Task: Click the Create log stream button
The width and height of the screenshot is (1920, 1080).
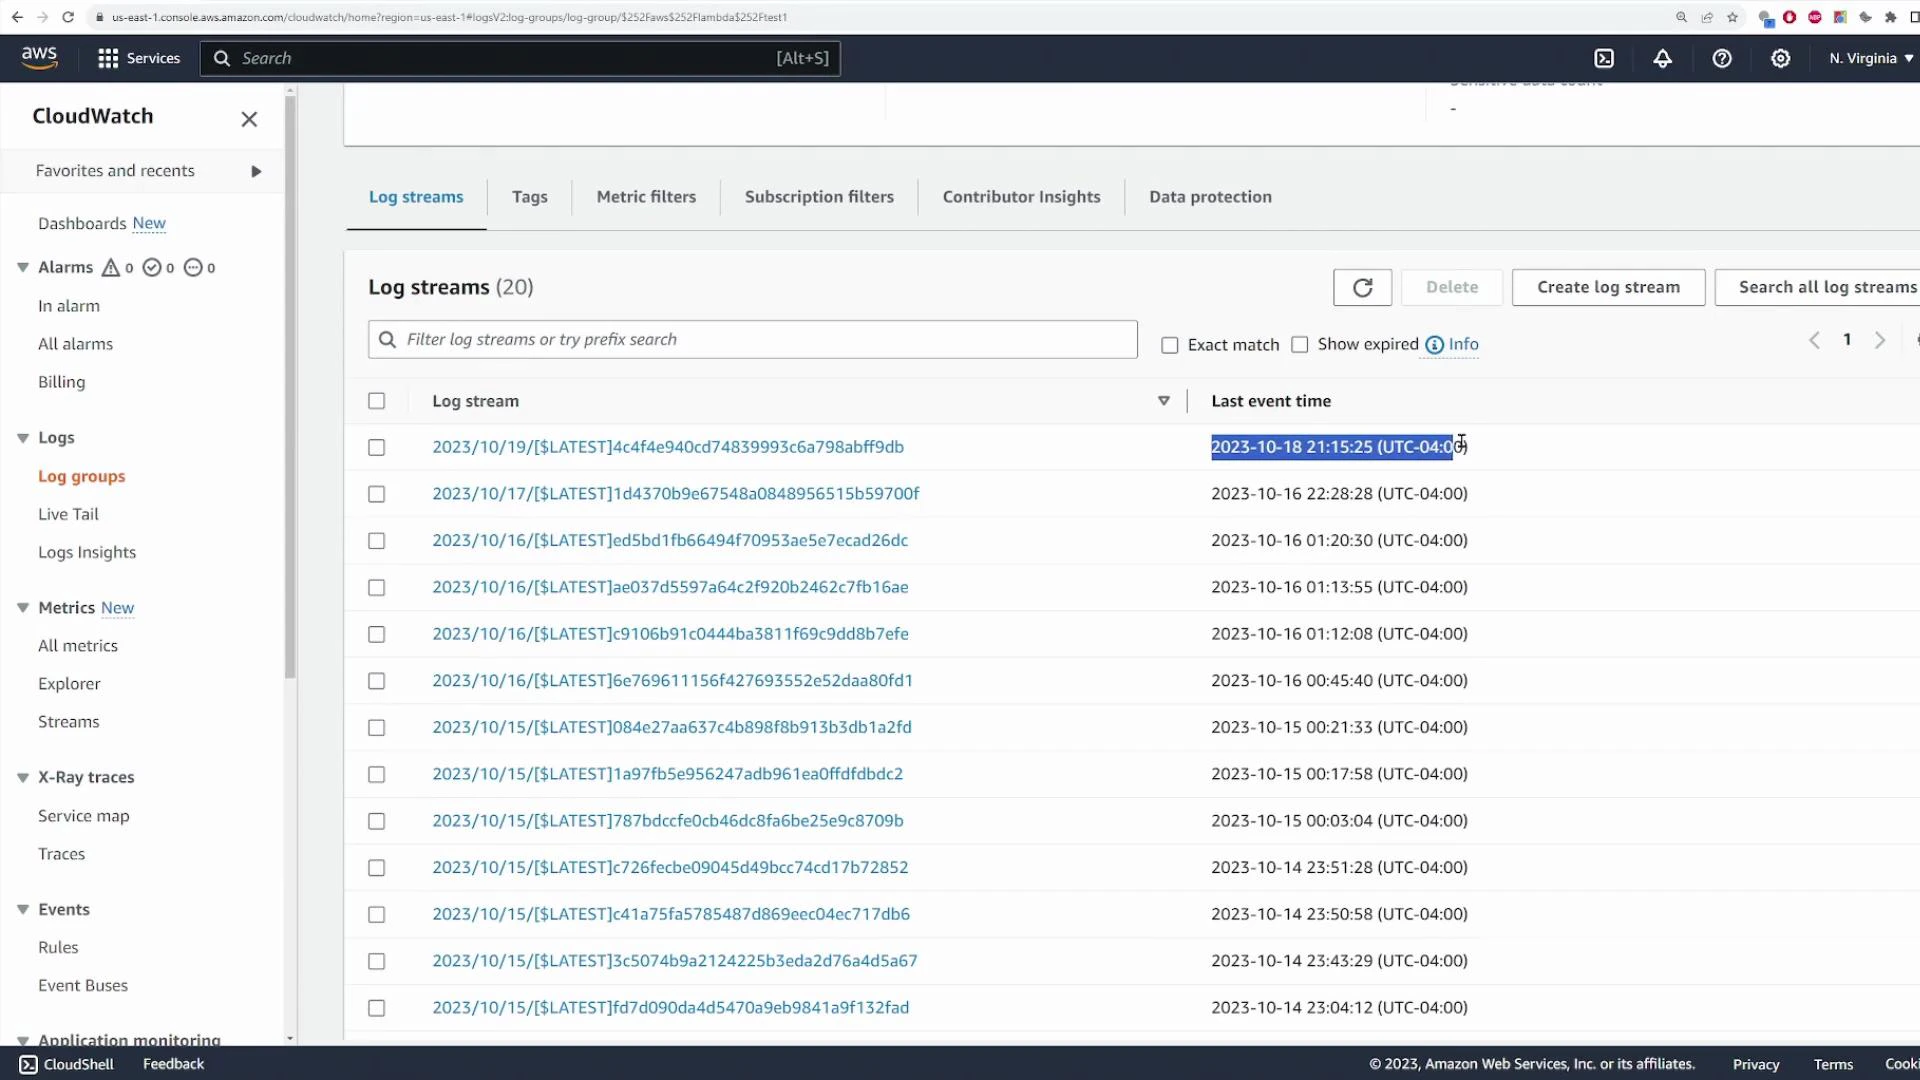Action: [x=1608, y=287]
